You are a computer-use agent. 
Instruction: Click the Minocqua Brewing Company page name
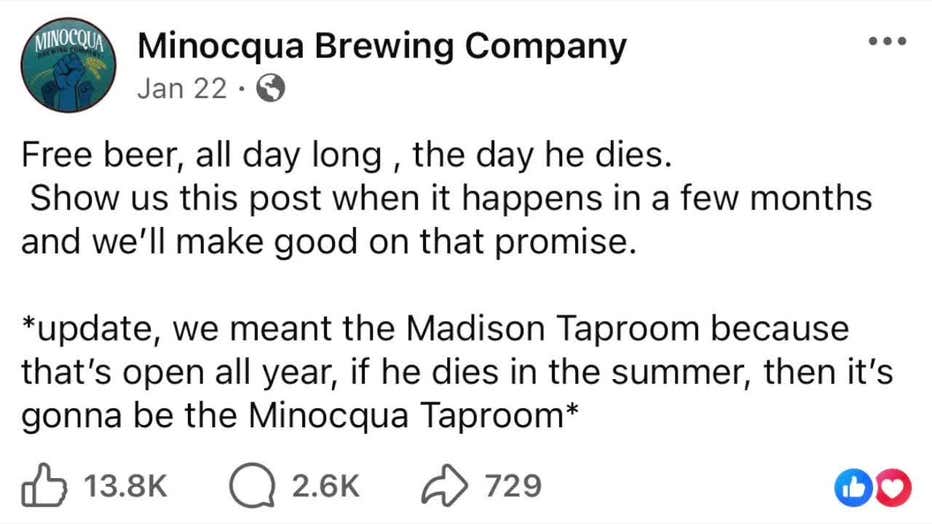tap(381, 46)
